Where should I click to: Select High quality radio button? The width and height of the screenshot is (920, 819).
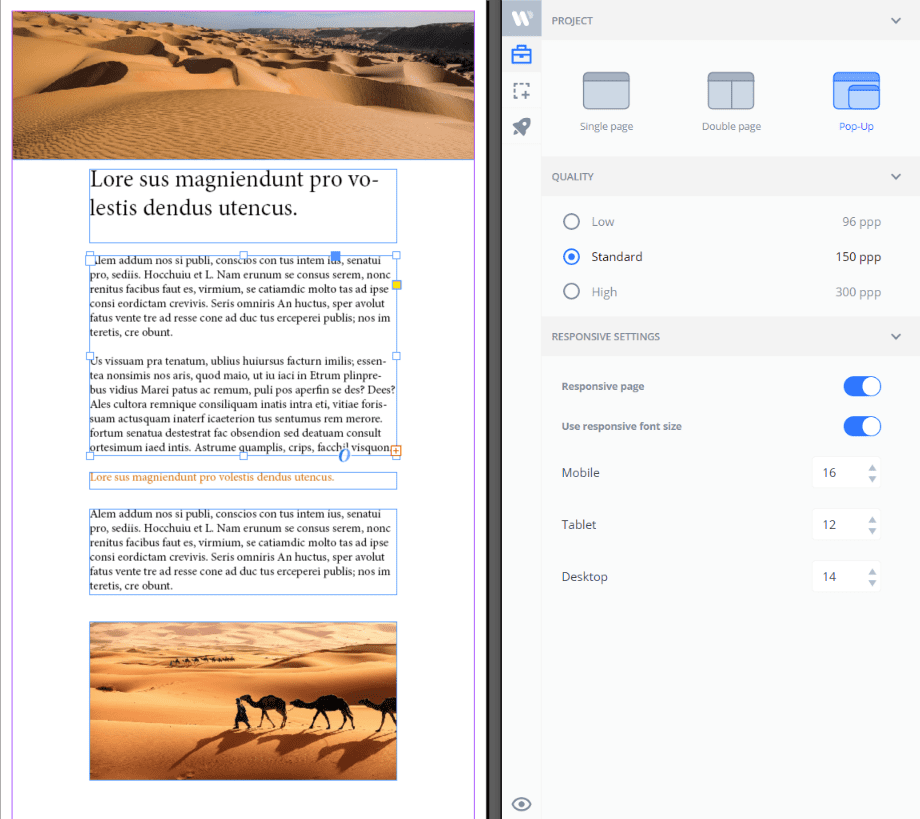571,292
